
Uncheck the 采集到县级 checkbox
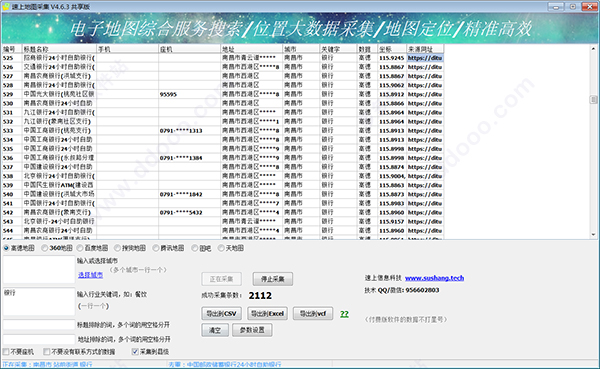(150, 351)
